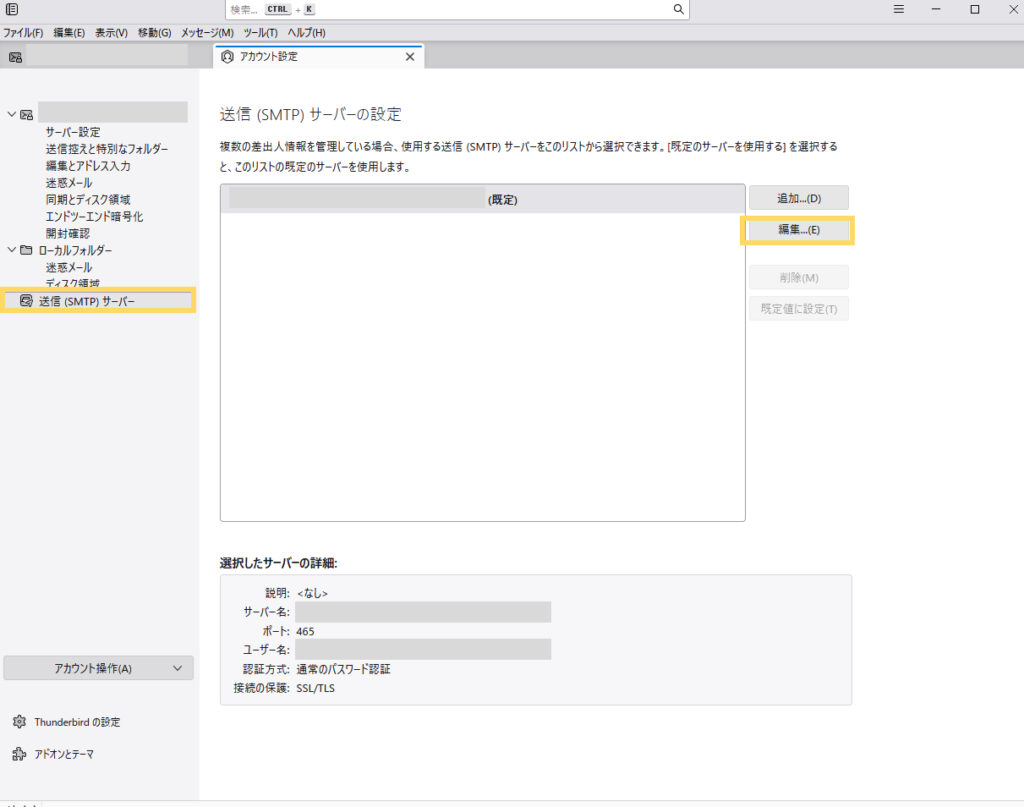Collapse the ローカルフォルダー tree node

(x=12, y=250)
